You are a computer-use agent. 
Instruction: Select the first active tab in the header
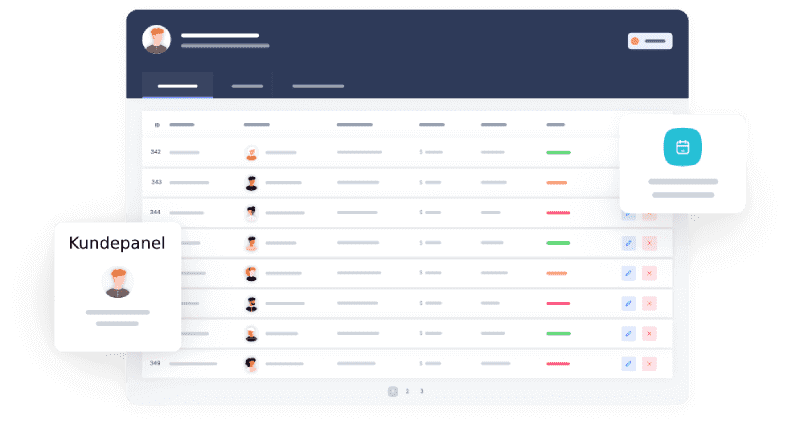177,86
